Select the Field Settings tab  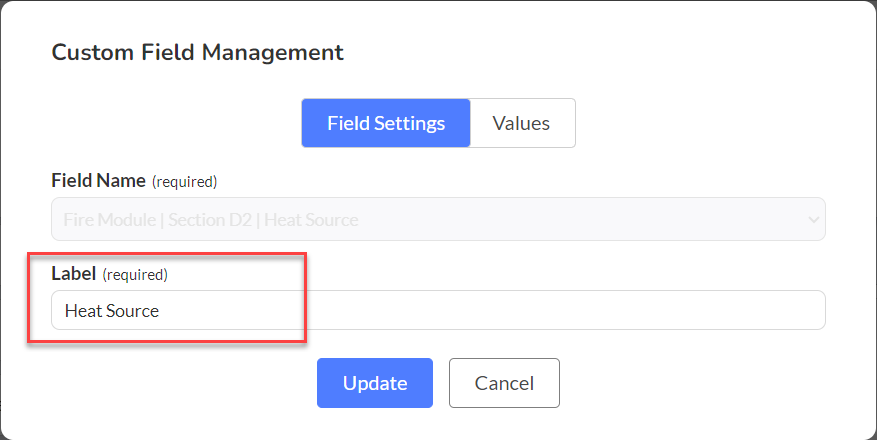(386, 123)
